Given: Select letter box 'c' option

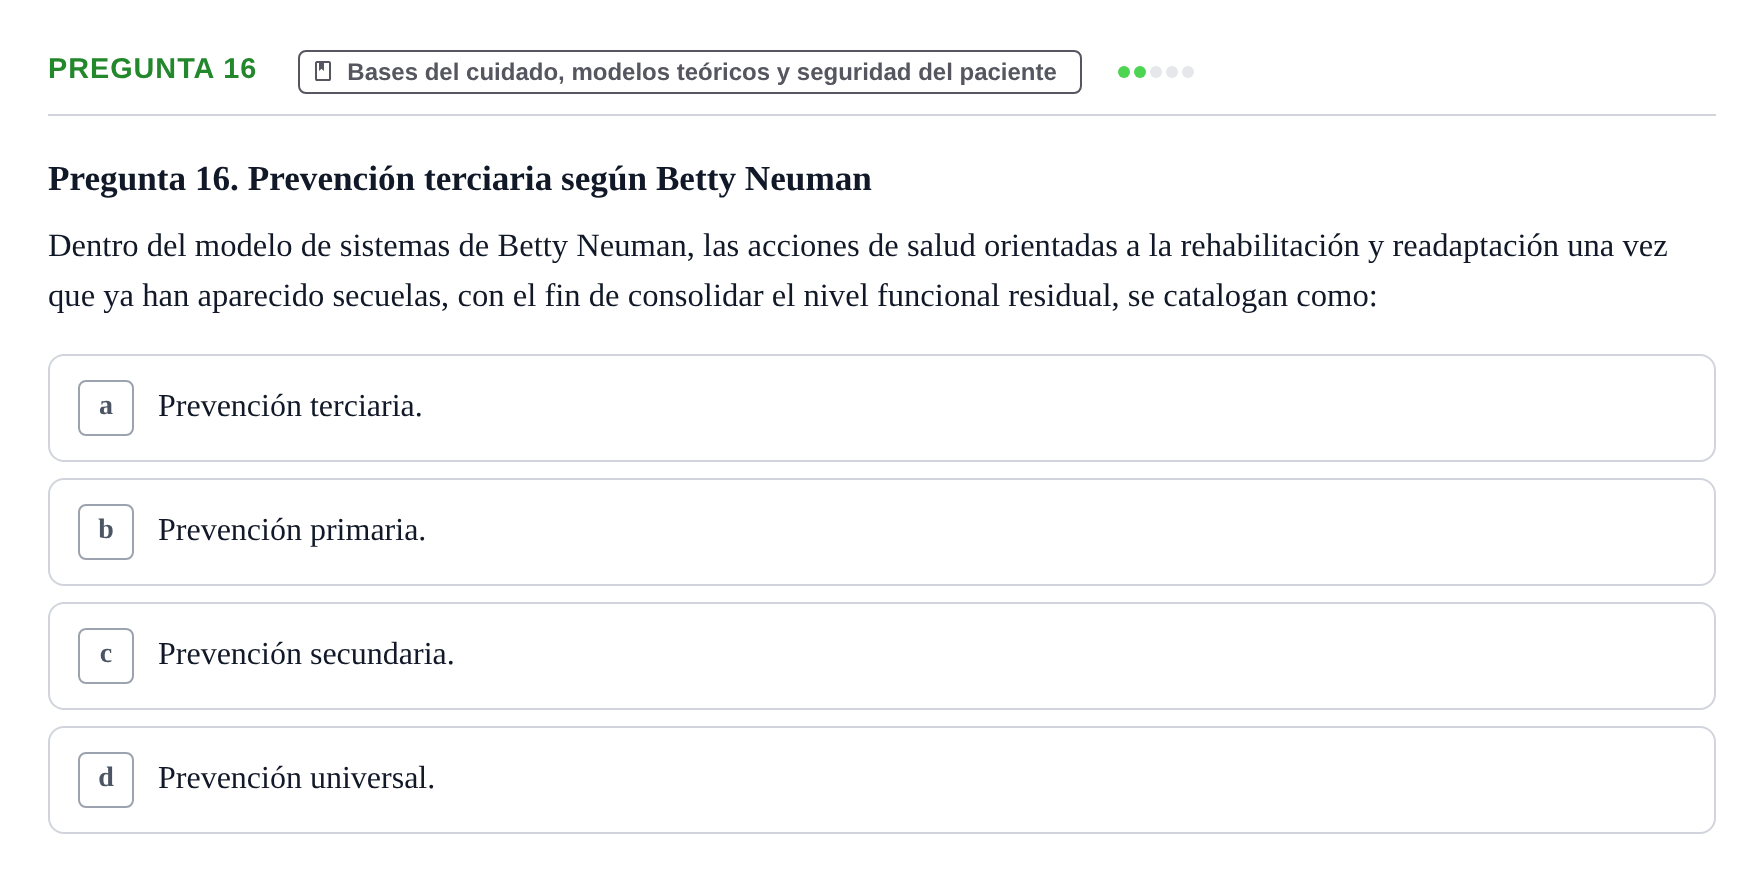Looking at the screenshot, I should 106,656.
